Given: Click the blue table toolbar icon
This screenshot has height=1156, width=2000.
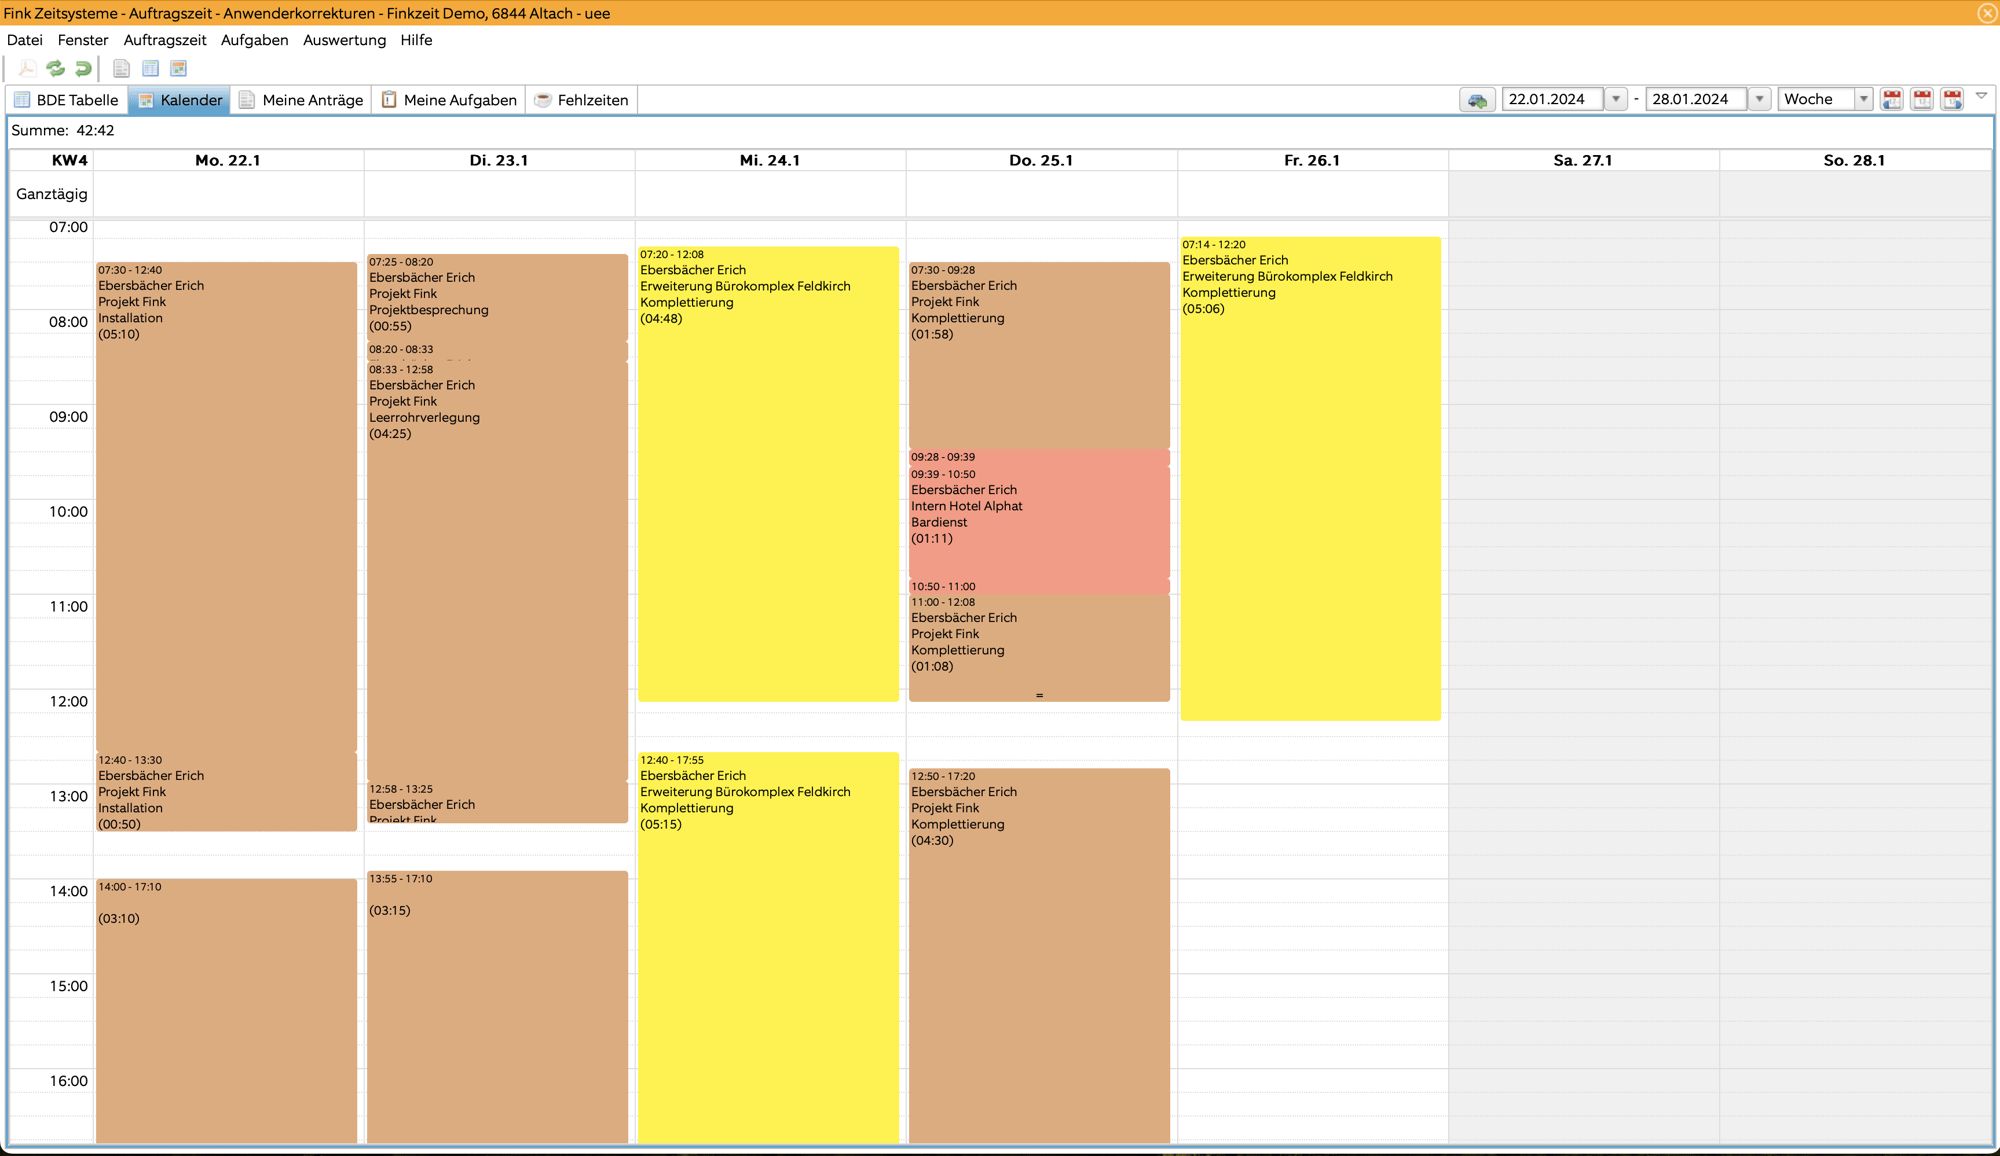Looking at the screenshot, I should 150,68.
